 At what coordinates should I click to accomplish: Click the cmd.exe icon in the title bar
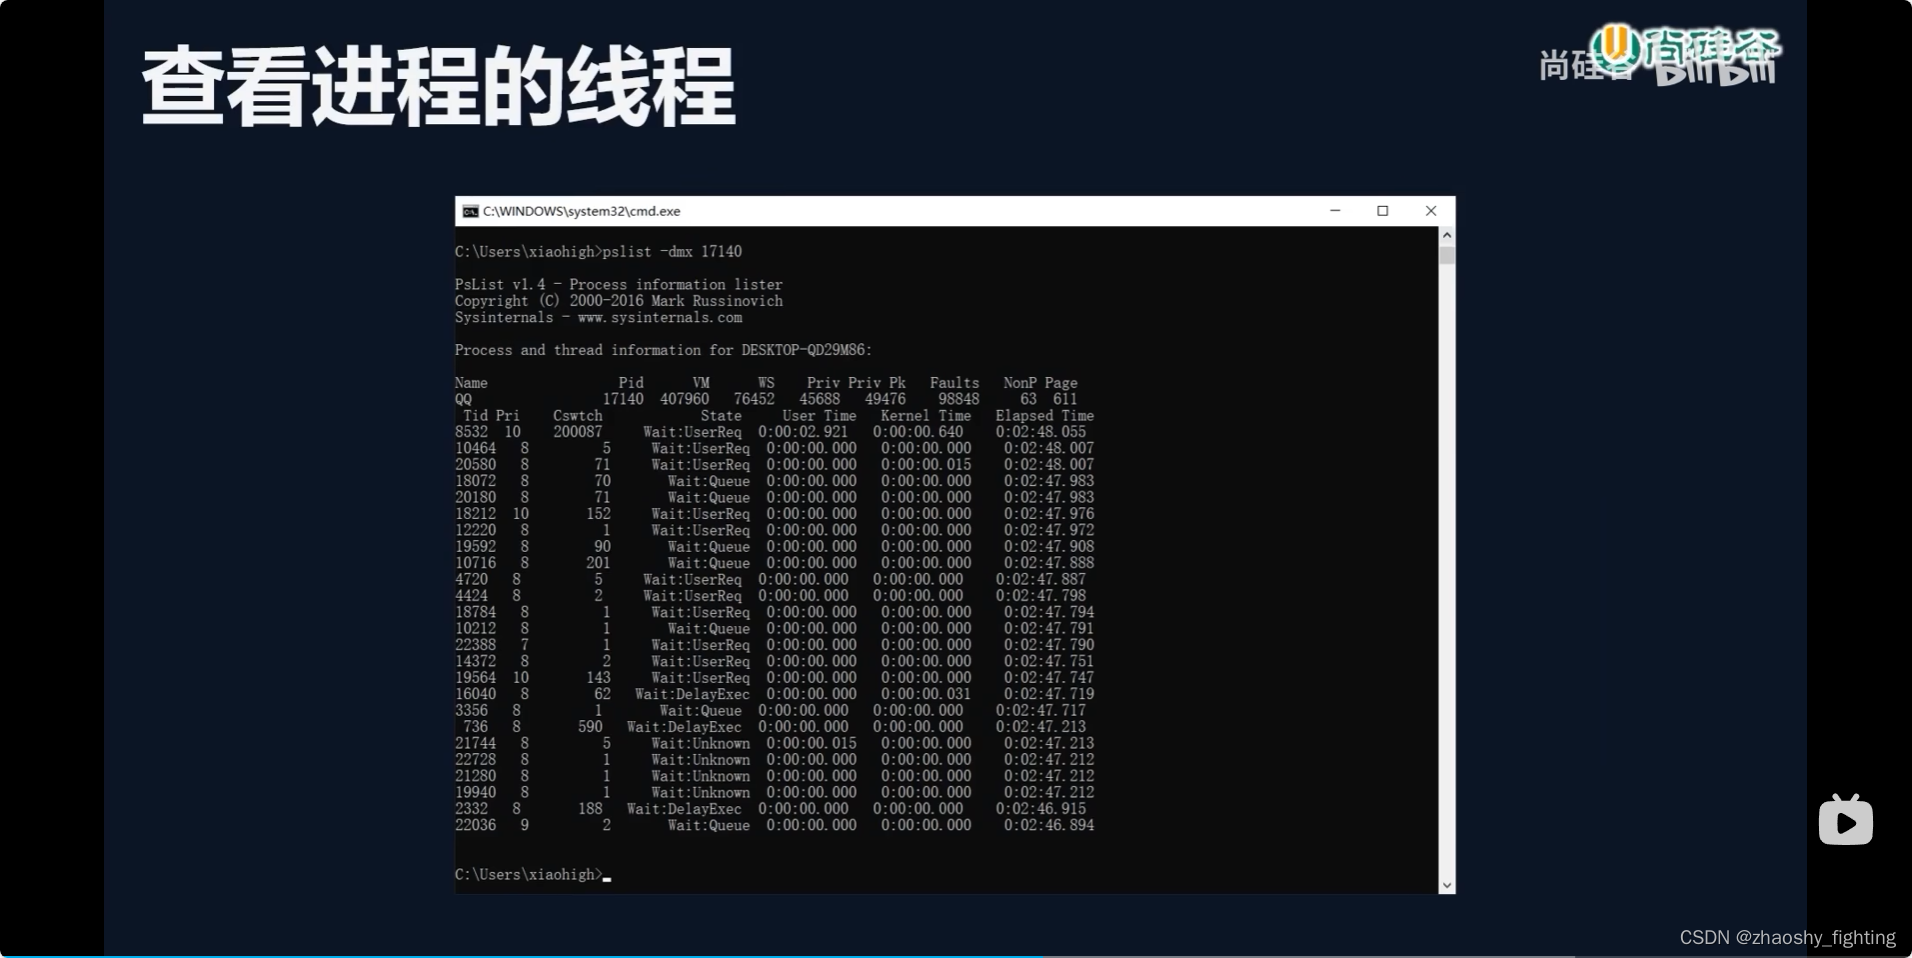470,211
